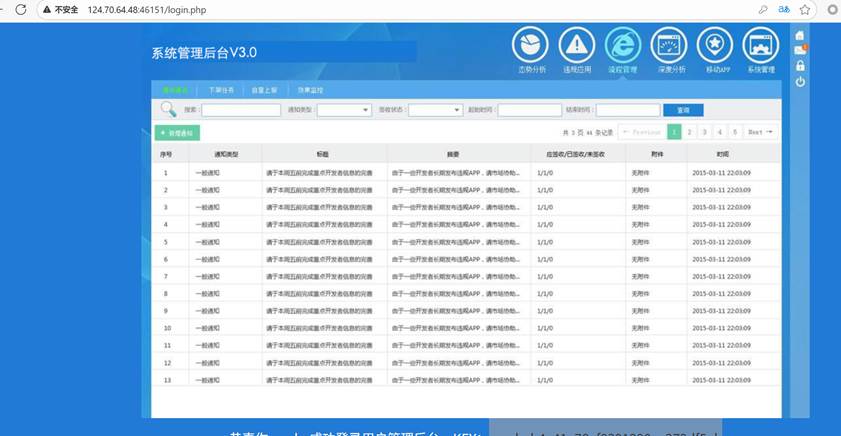Switch to the 下架任务 tab
Image resolution: width=841 pixels, height=436 pixels.
point(221,90)
